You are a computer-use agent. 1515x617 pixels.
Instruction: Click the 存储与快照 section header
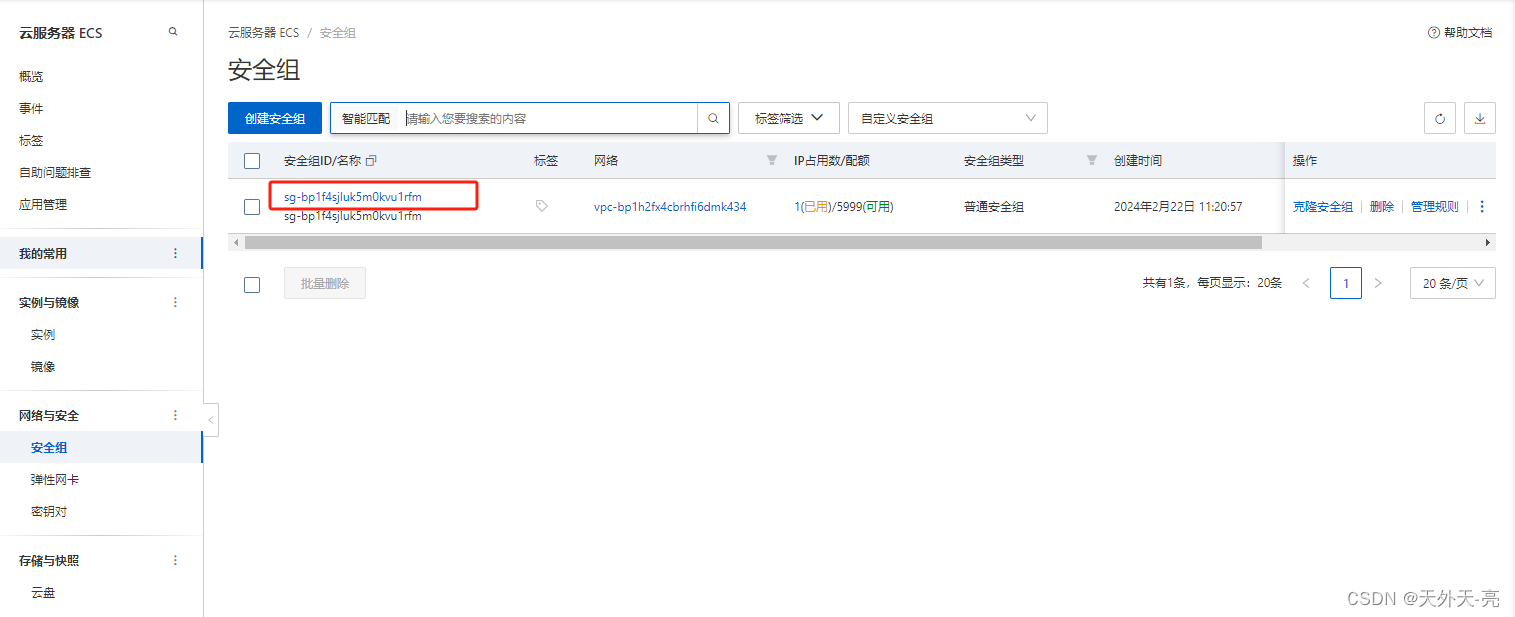(x=49, y=561)
